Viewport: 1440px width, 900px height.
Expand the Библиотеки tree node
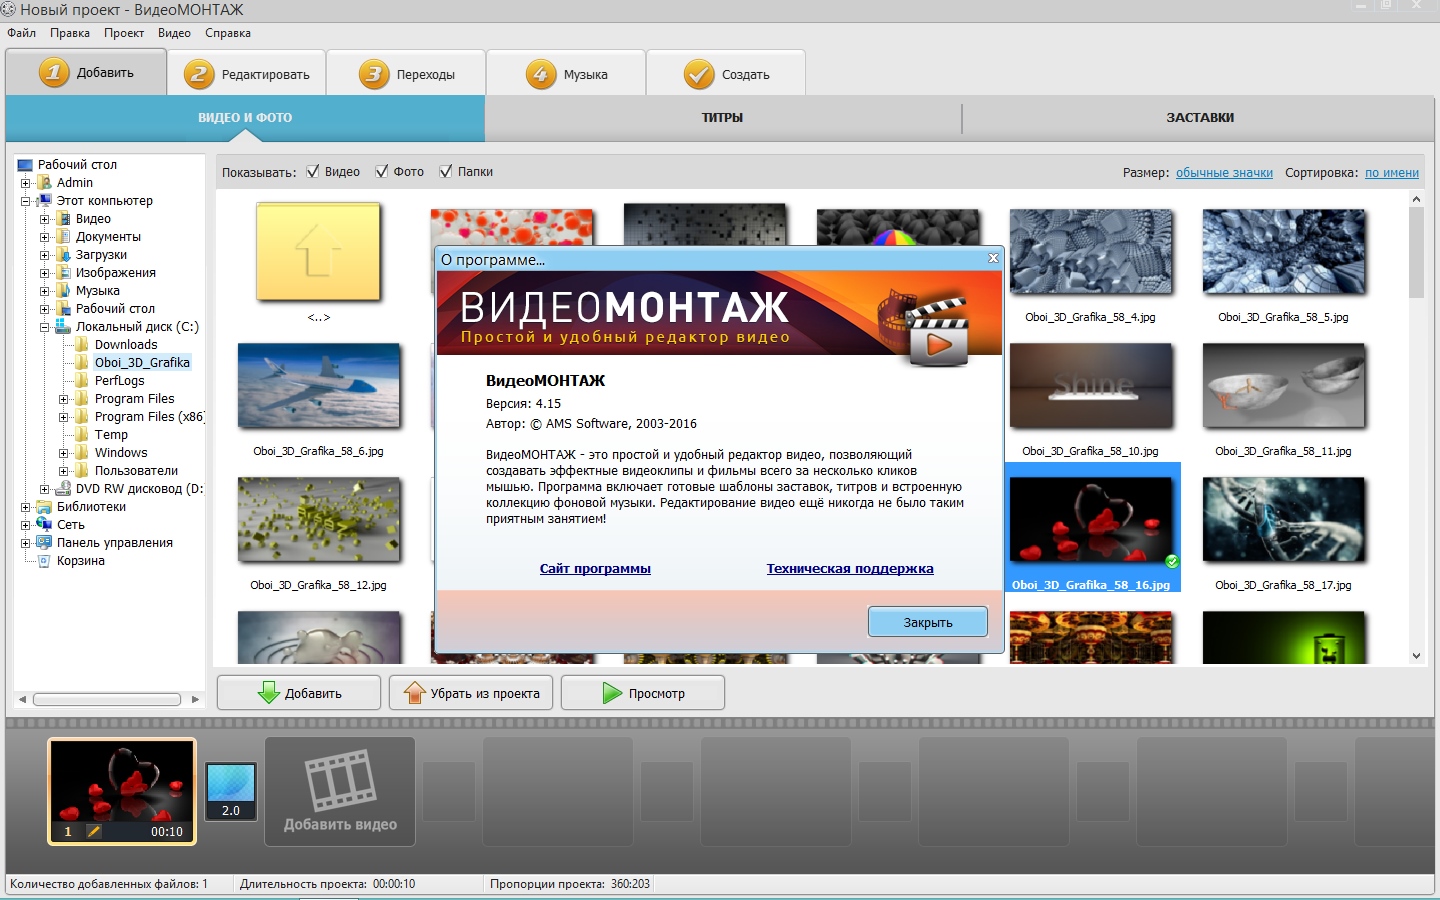coord(26,507)
